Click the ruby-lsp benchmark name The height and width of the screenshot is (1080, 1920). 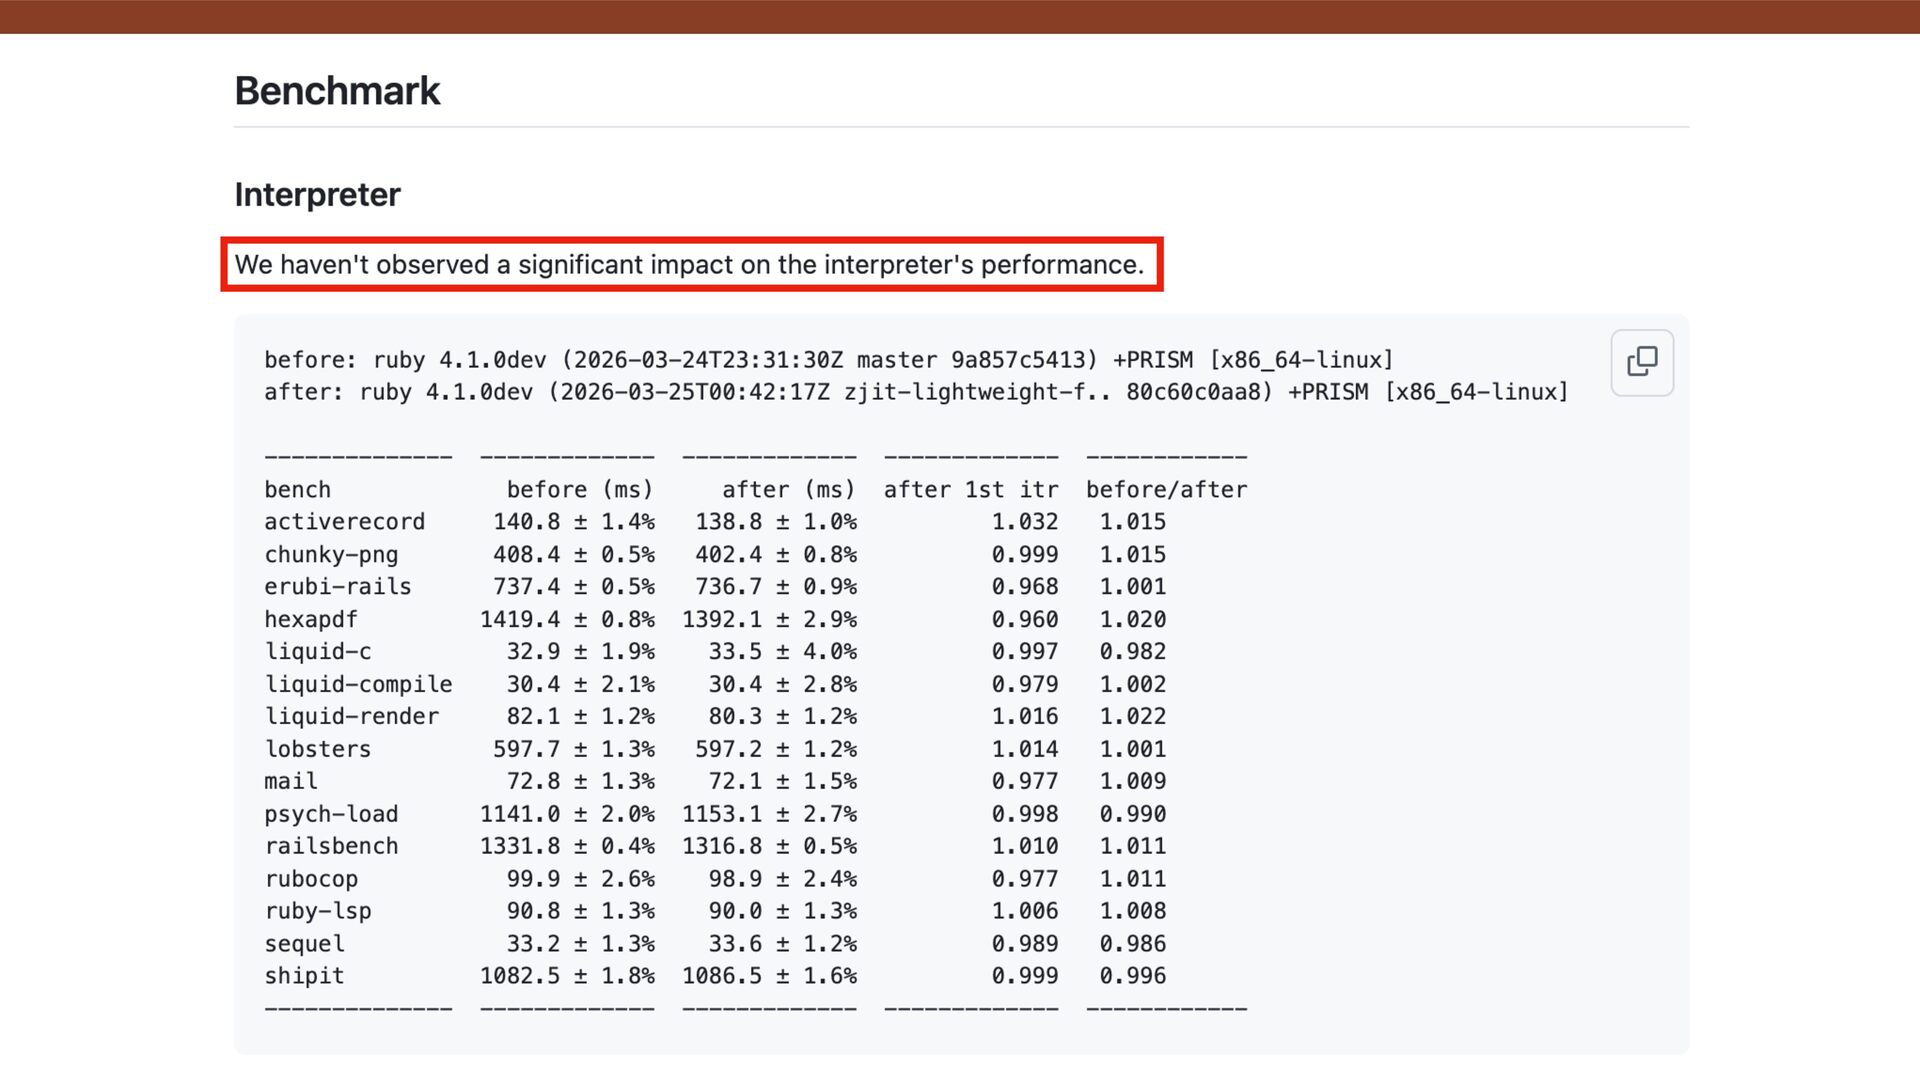pos(317,912)
